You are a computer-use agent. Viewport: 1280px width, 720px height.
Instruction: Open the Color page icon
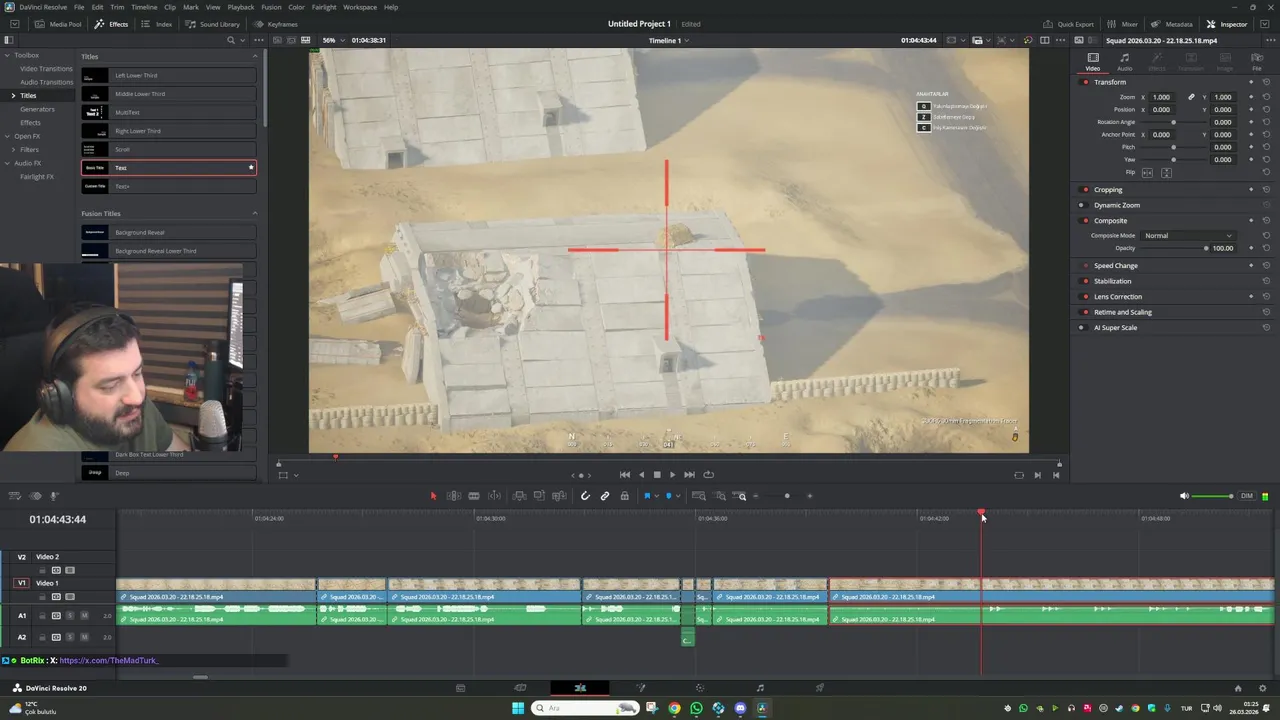pos(700,688)
